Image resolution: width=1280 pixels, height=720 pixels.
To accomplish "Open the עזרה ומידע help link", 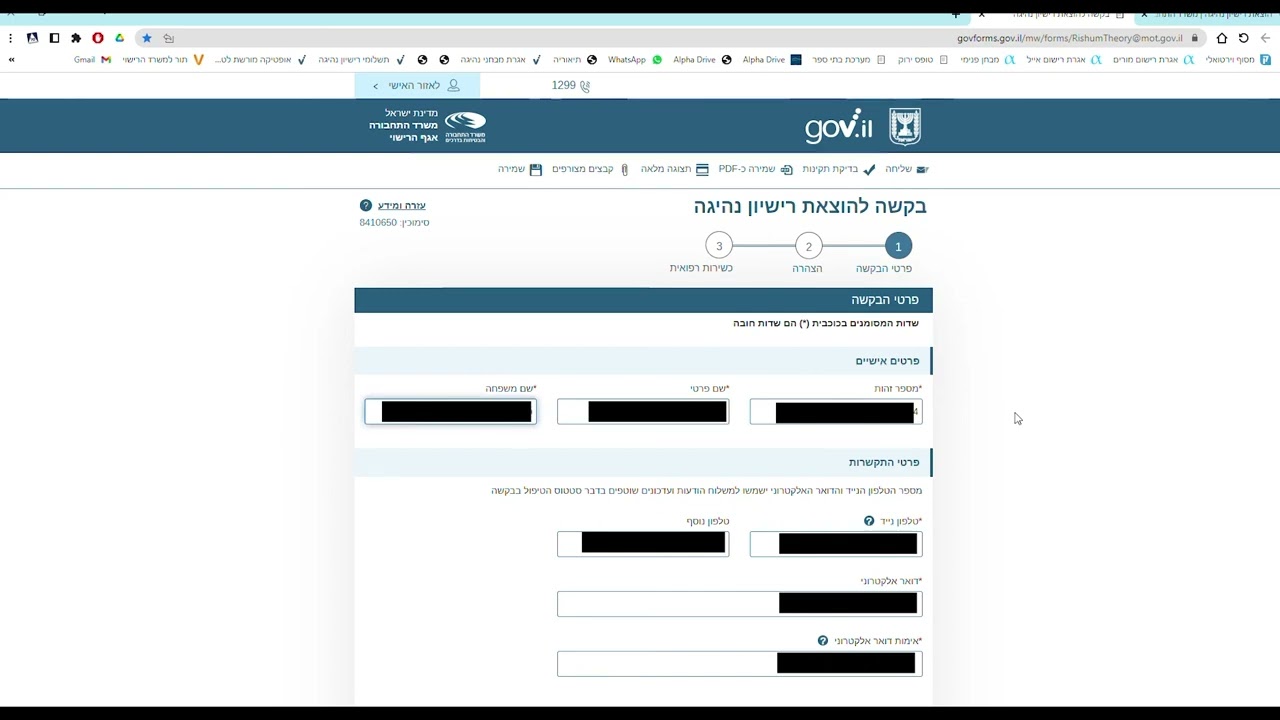I will coord(402,205).
